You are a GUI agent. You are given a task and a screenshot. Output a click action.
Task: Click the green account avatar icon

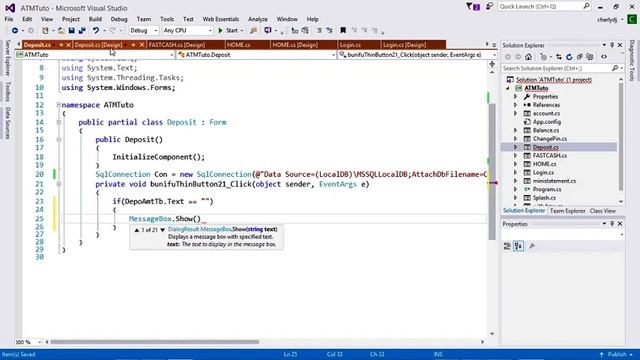(632, 19)
